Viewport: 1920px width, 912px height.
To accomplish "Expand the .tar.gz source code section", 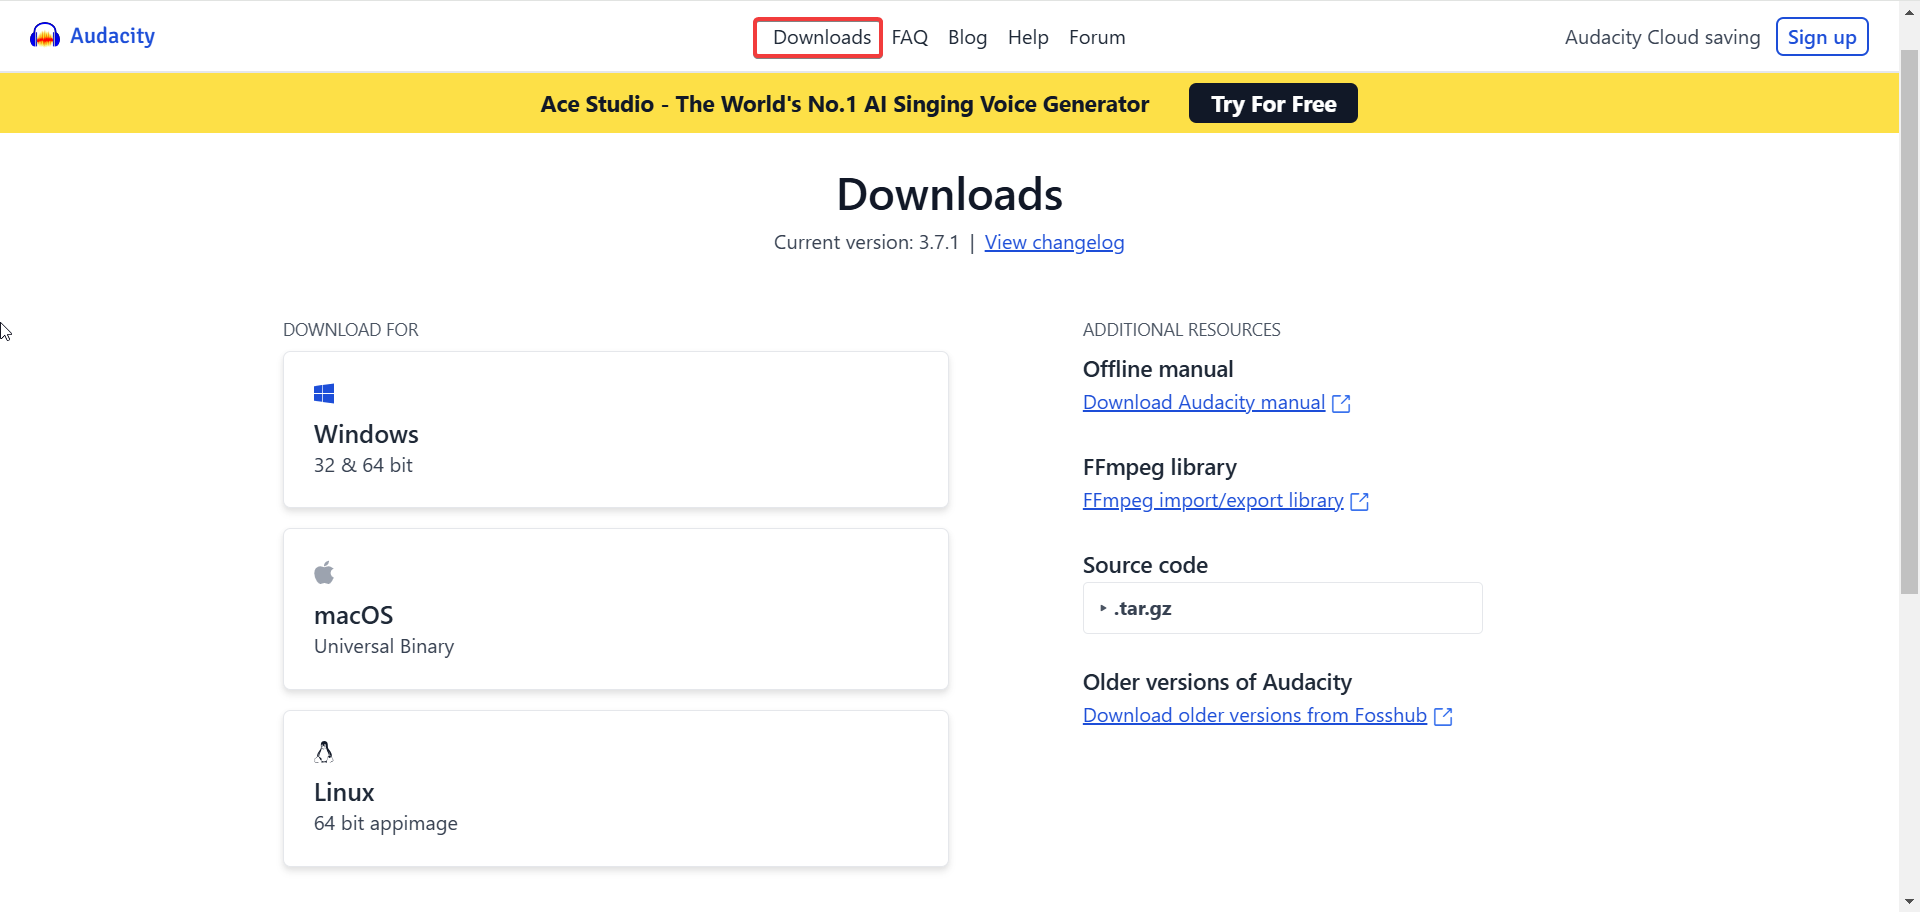I will pyautogui.click(x=1282, y=608).
